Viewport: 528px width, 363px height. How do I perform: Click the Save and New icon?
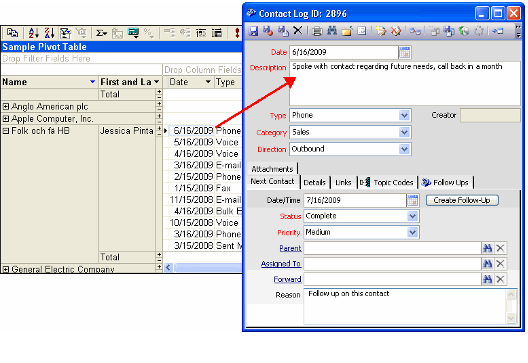click(283, 31)
